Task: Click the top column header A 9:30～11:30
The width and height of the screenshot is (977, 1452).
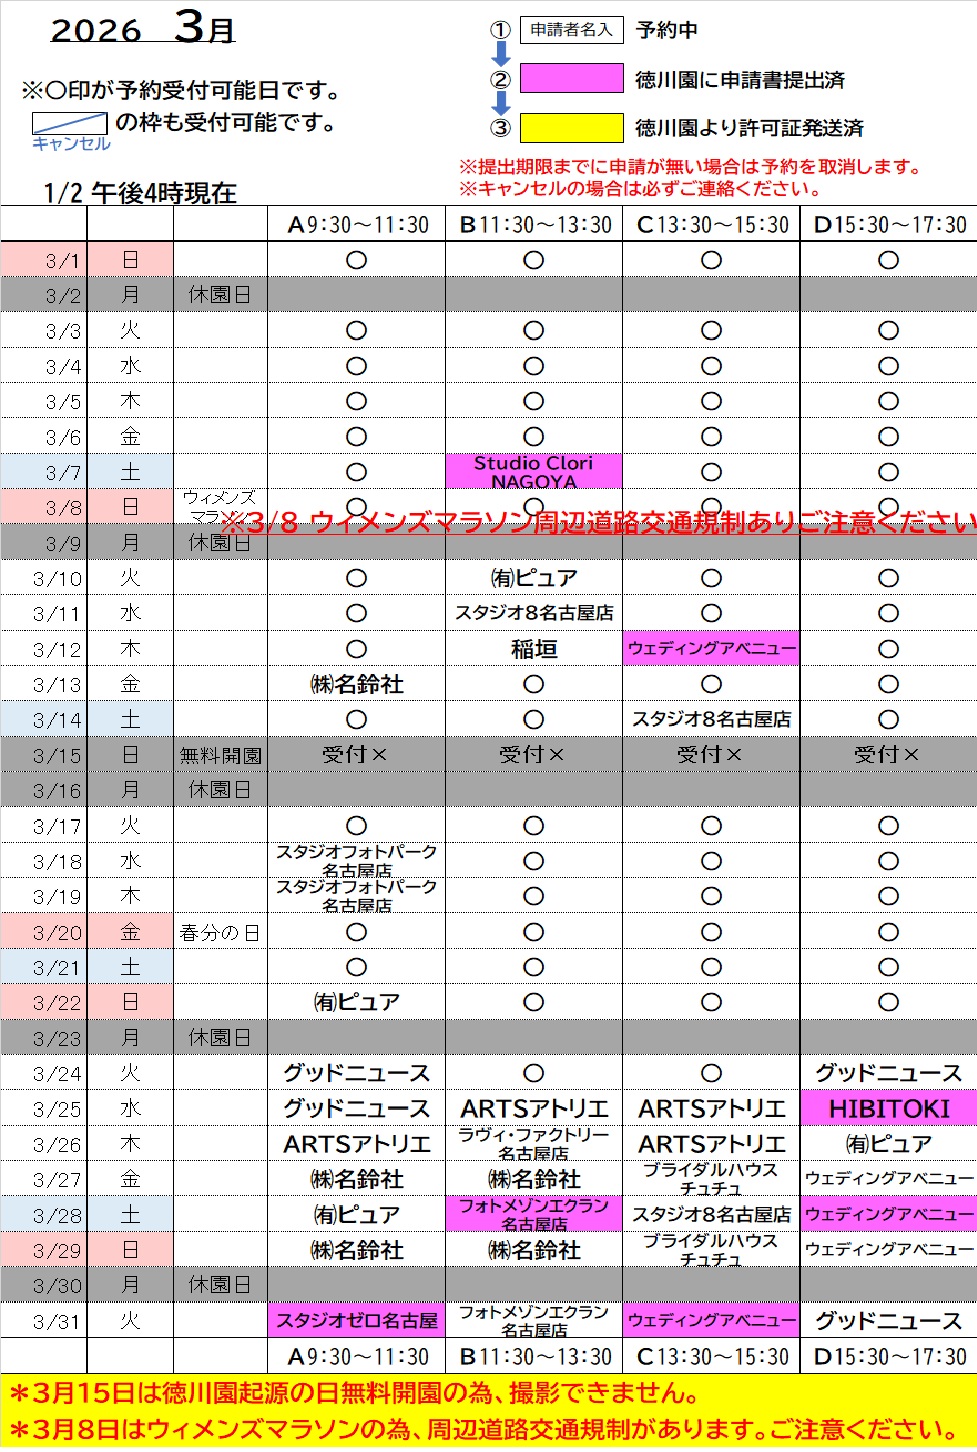Action: click(x=357, y=225)
